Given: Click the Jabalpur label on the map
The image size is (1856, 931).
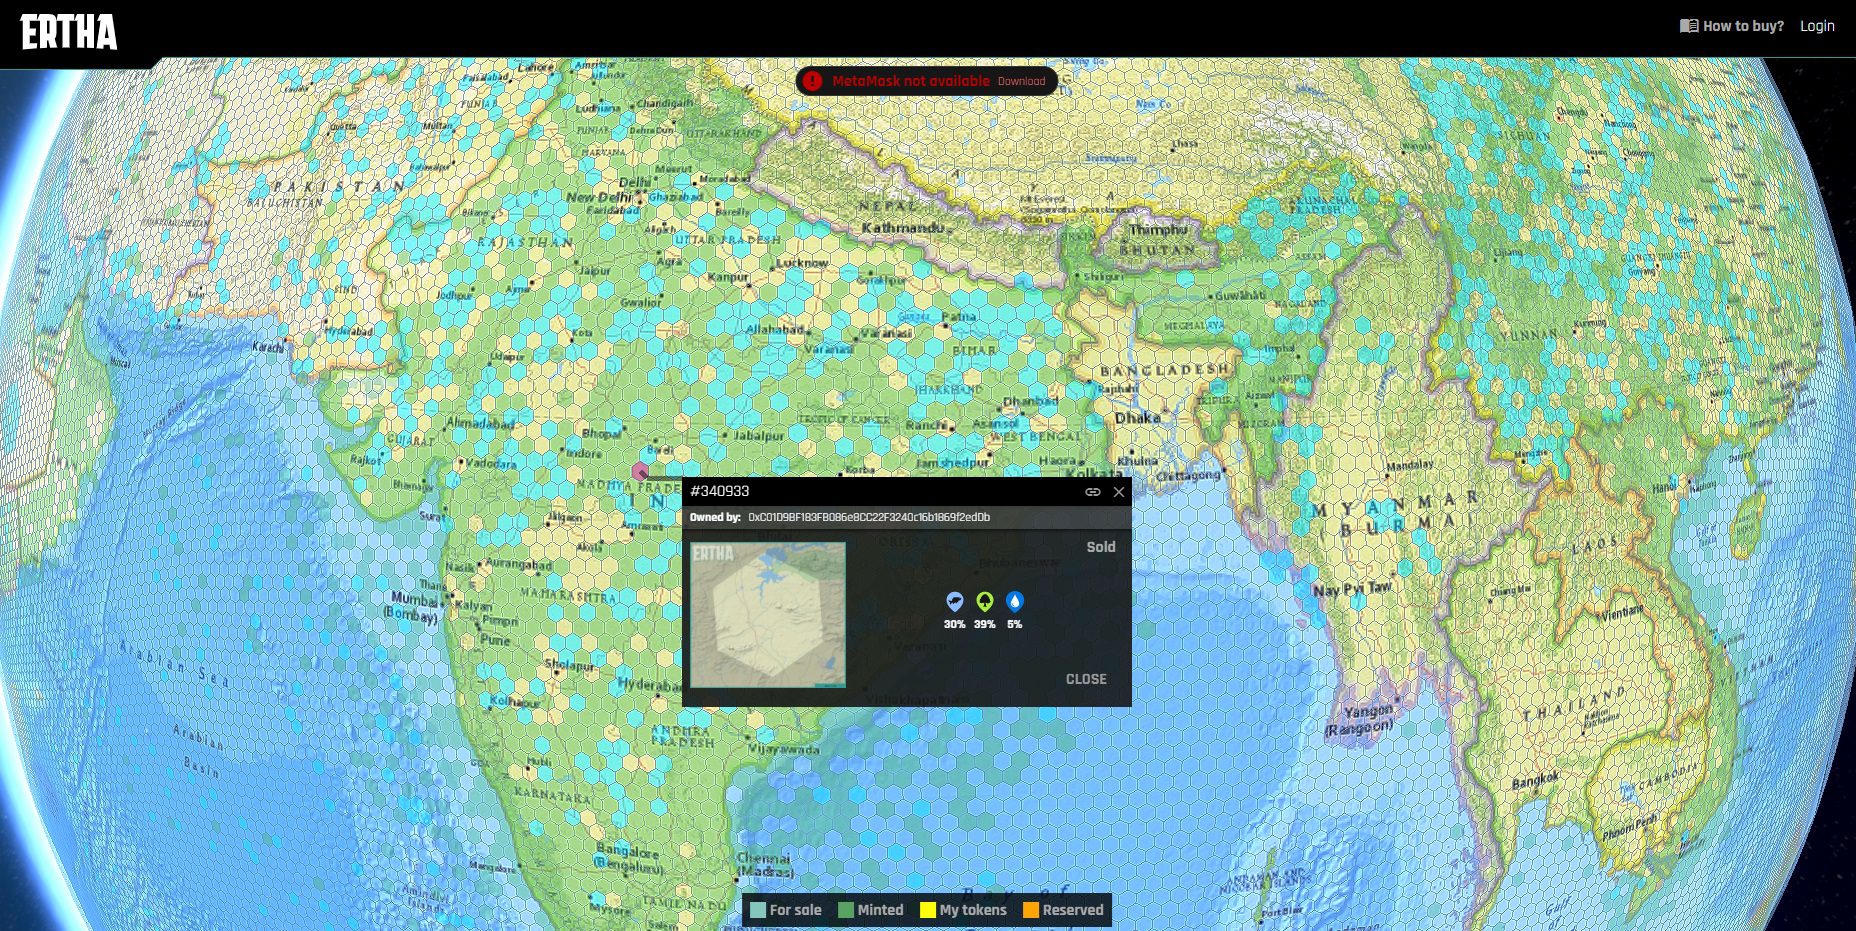Looking at the screenshot, I should click(x=759, y=436).
